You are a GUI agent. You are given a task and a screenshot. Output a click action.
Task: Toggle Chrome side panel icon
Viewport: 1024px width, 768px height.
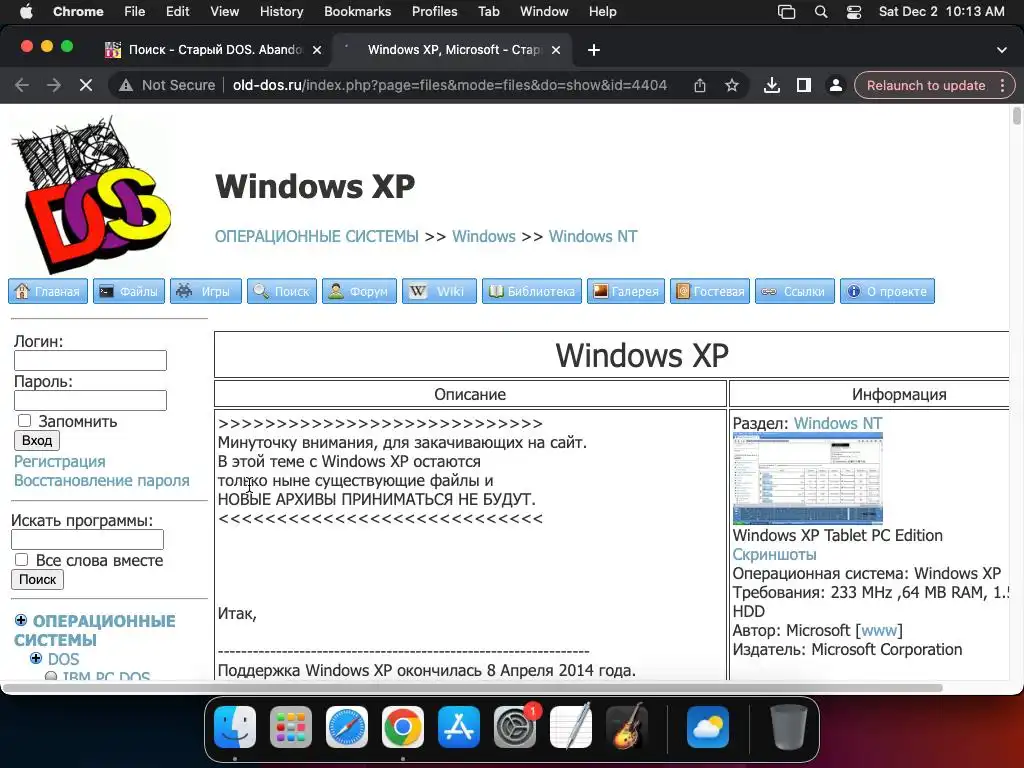click(804, 86)
